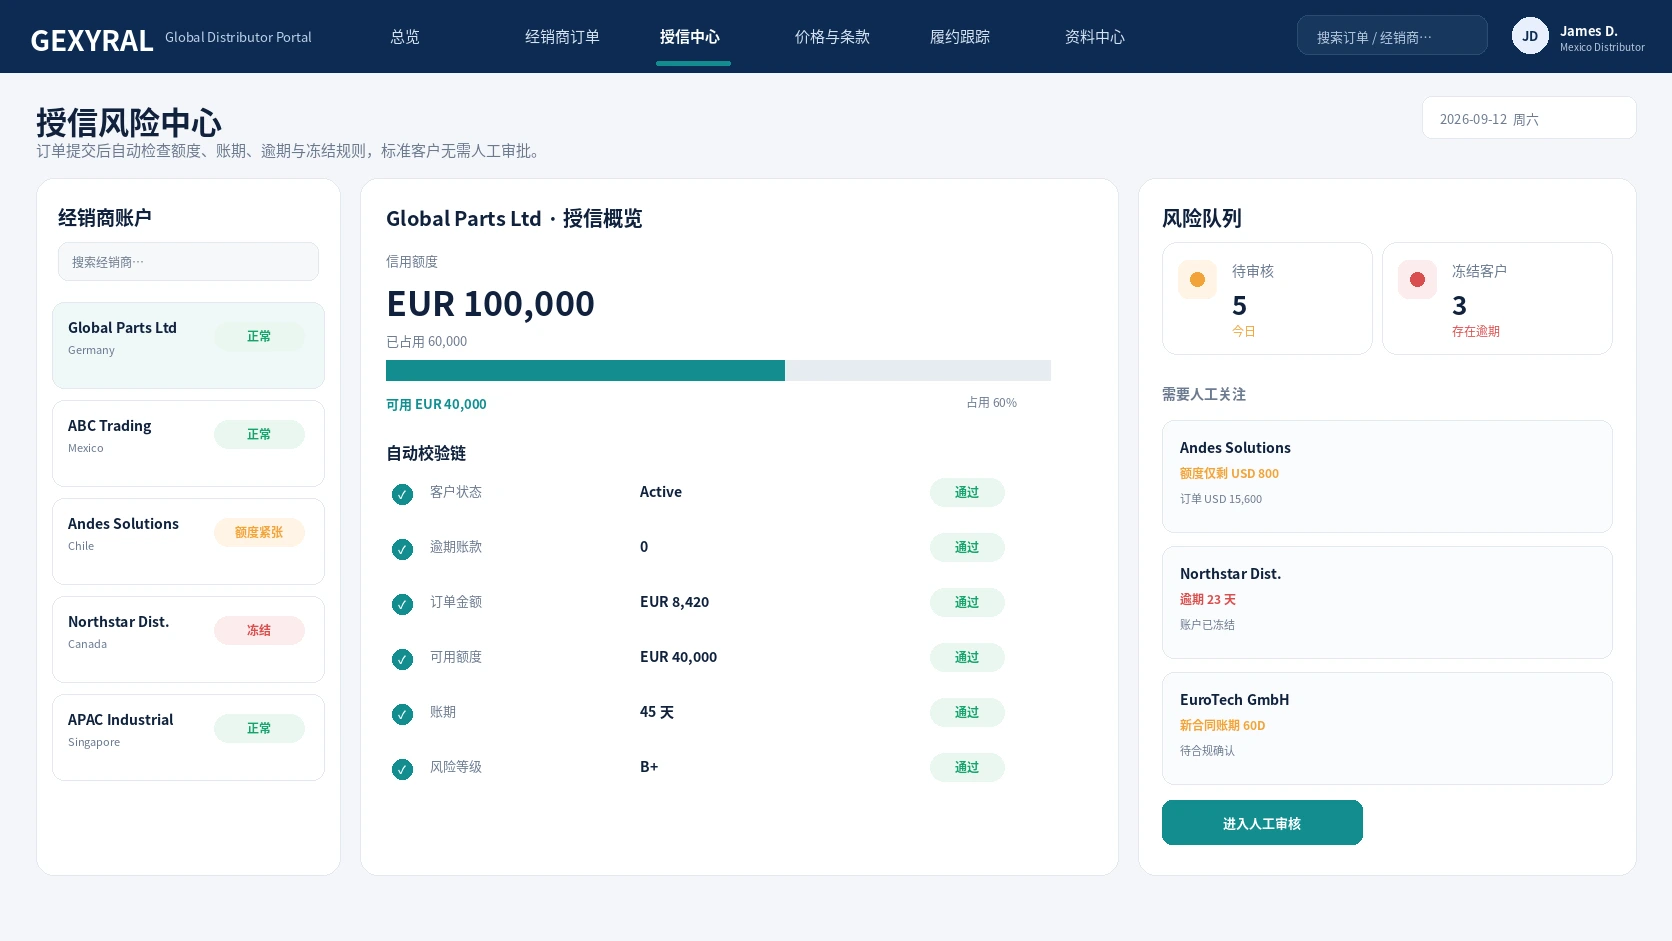Switch to the 经销商订单 tab
1672x941 pixels.
562,37
